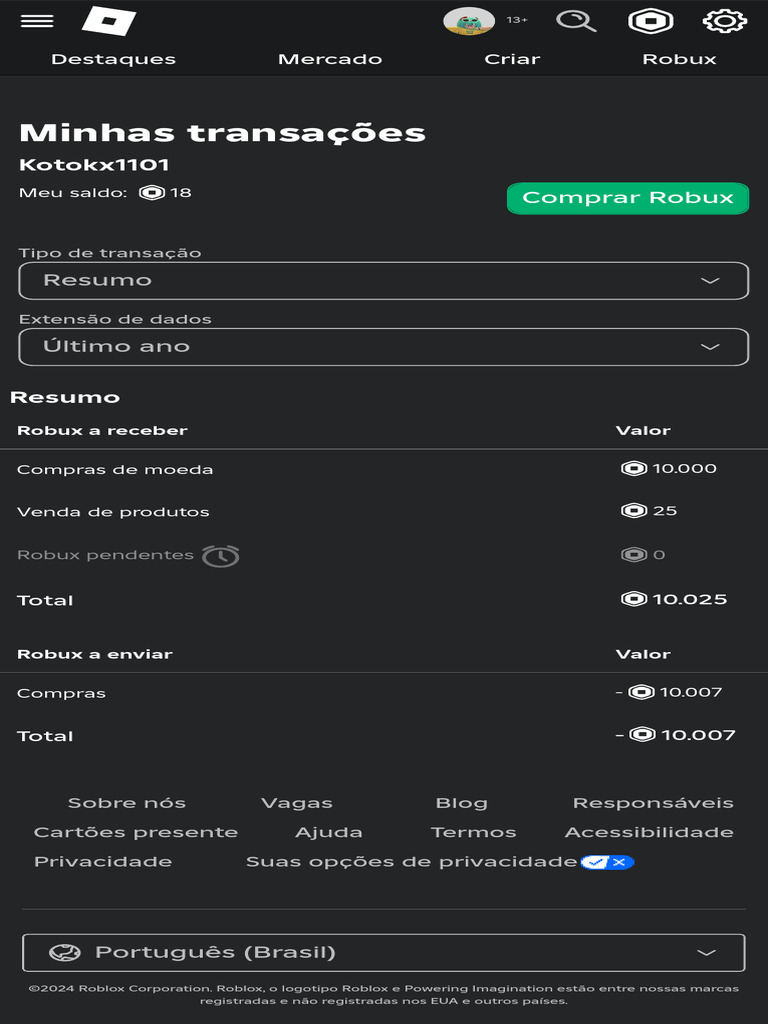The image size is (768, 1024).
Task: Open the profile avatar picture
Action: [469, 21]
